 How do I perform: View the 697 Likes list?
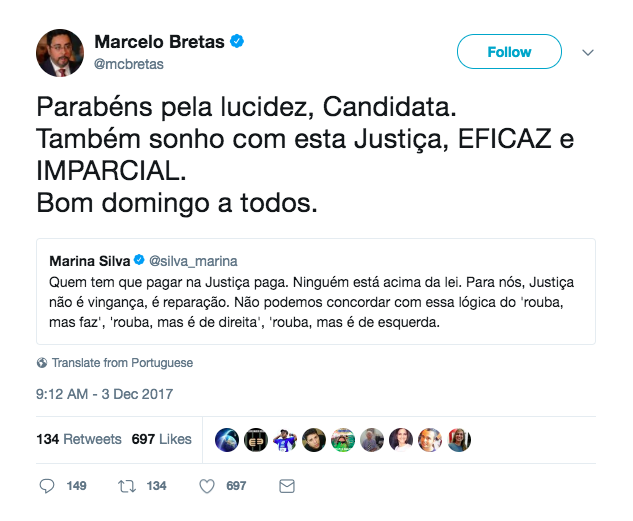click(x=161, y=439)
